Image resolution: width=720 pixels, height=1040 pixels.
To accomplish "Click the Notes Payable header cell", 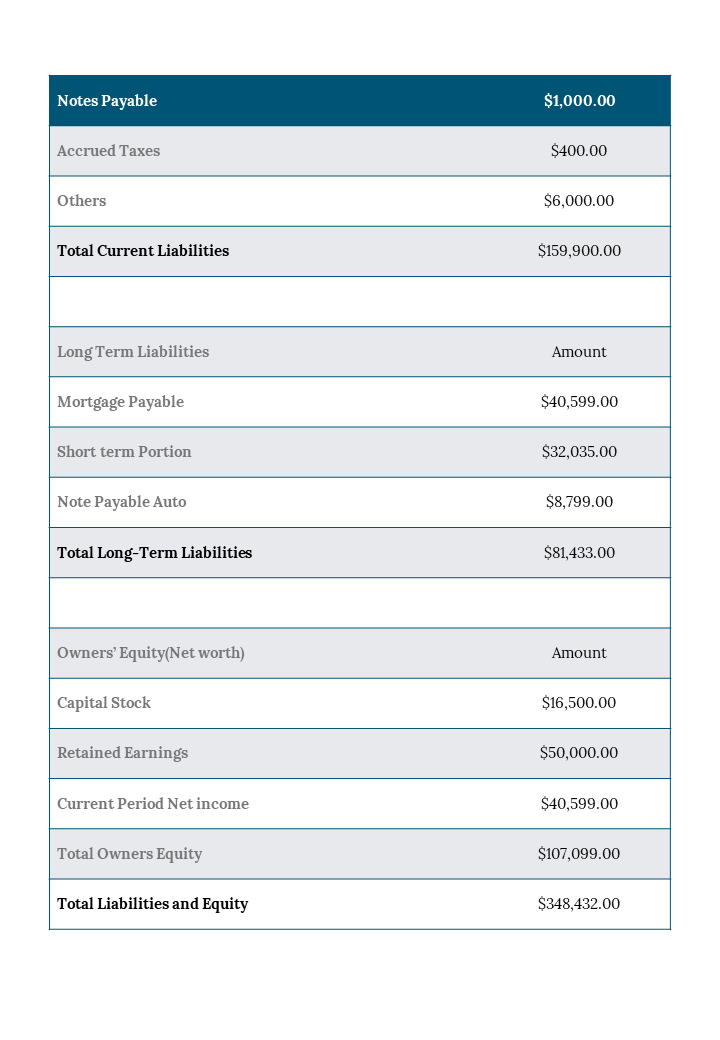I will tap(107, 101).
